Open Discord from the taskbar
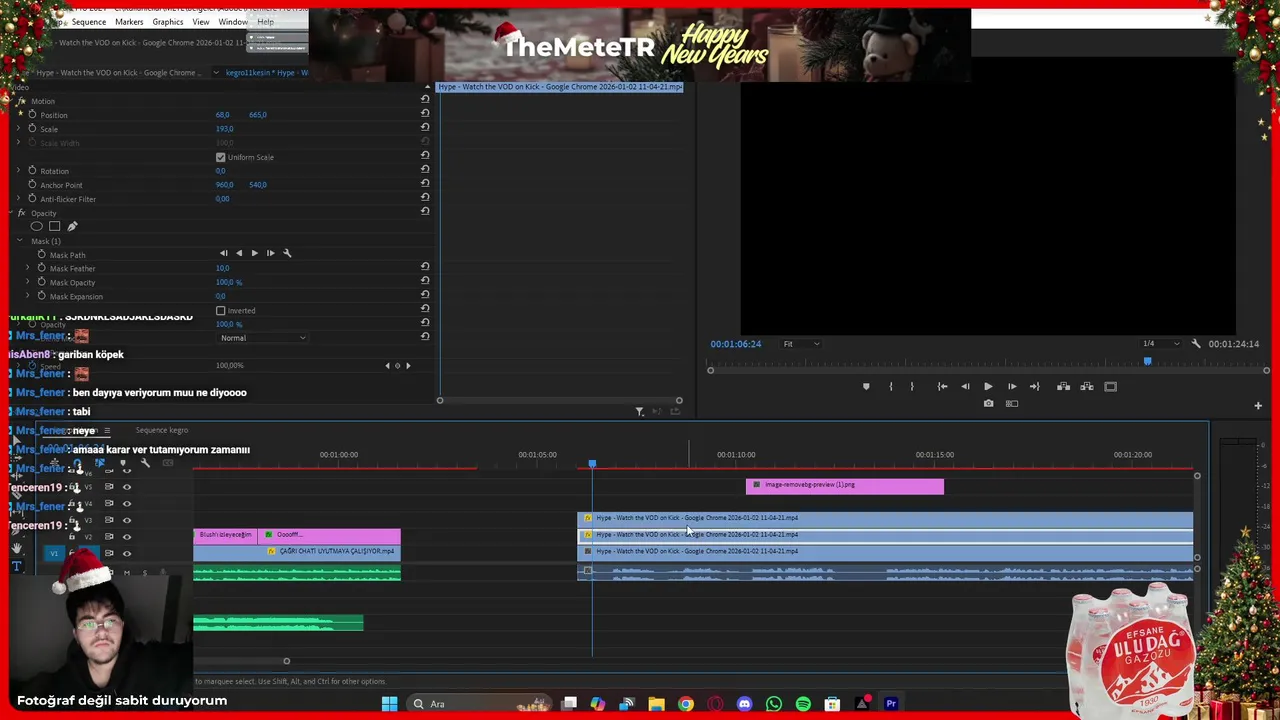The height and width of the screenshot is (720, 1280). [744, 704]
